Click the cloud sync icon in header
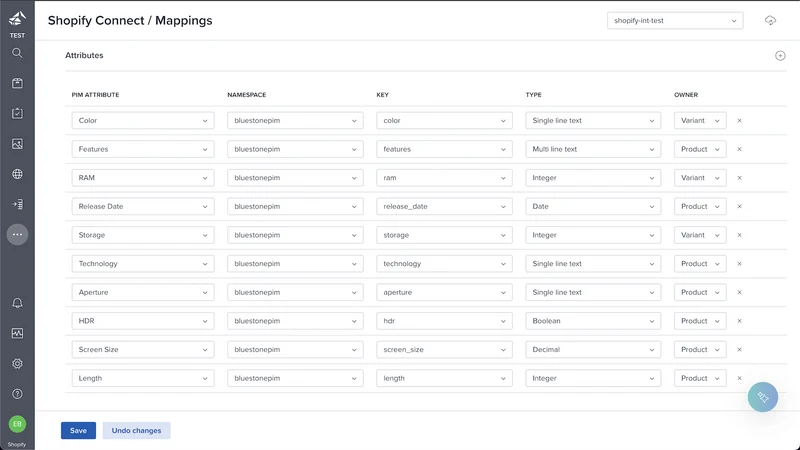 coord(770,20)
